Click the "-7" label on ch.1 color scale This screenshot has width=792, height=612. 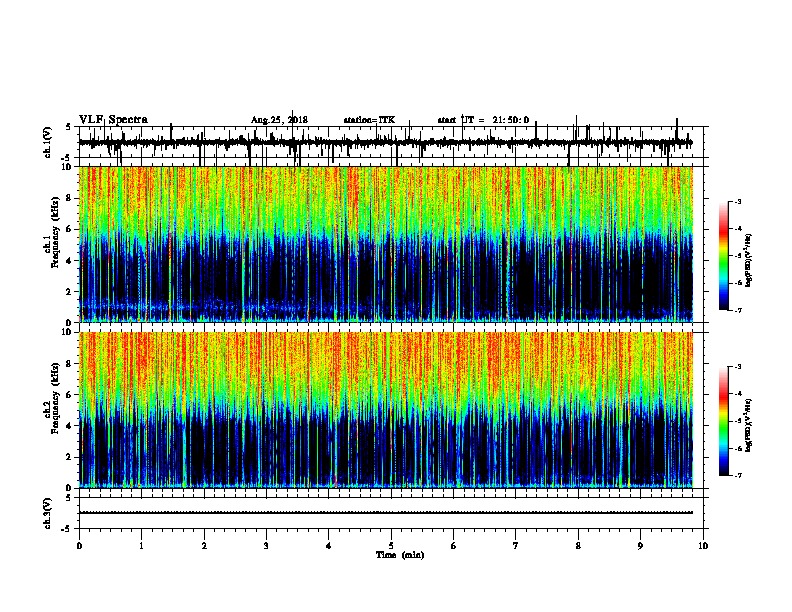tap(737, 310)
